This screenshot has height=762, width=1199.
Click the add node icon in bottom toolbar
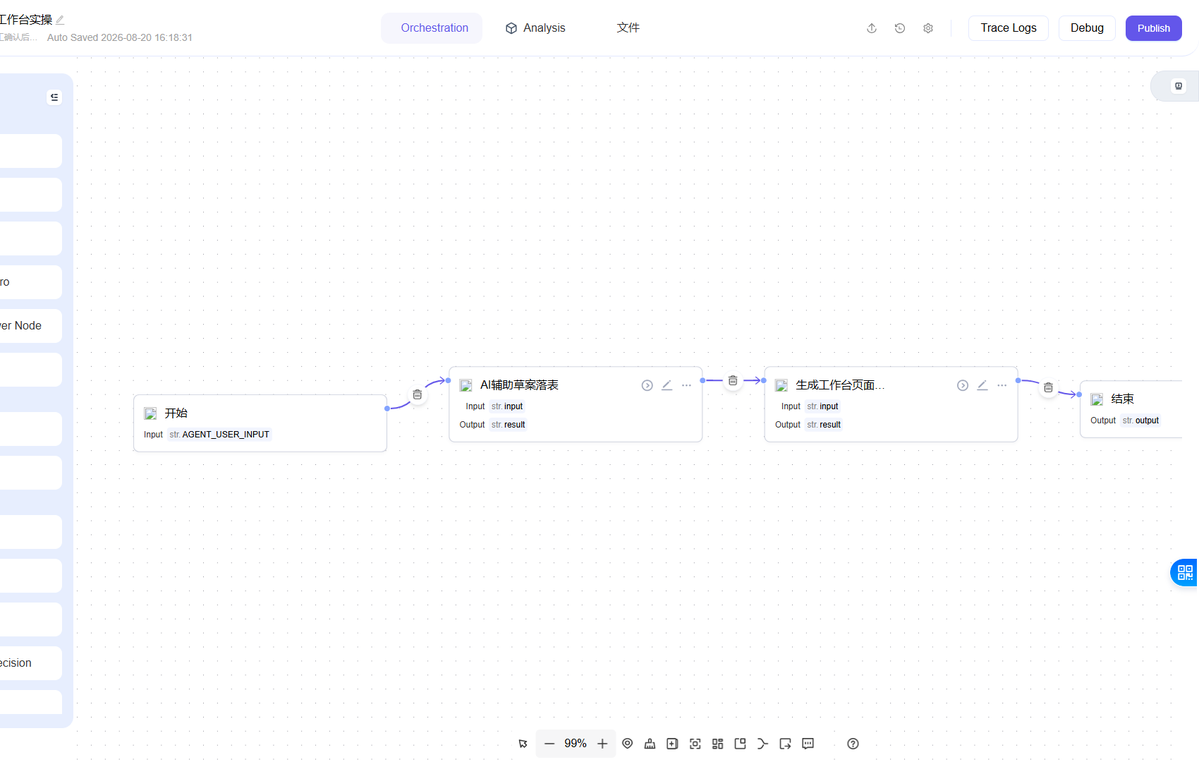pyautogui.click(x=672, y=744)
